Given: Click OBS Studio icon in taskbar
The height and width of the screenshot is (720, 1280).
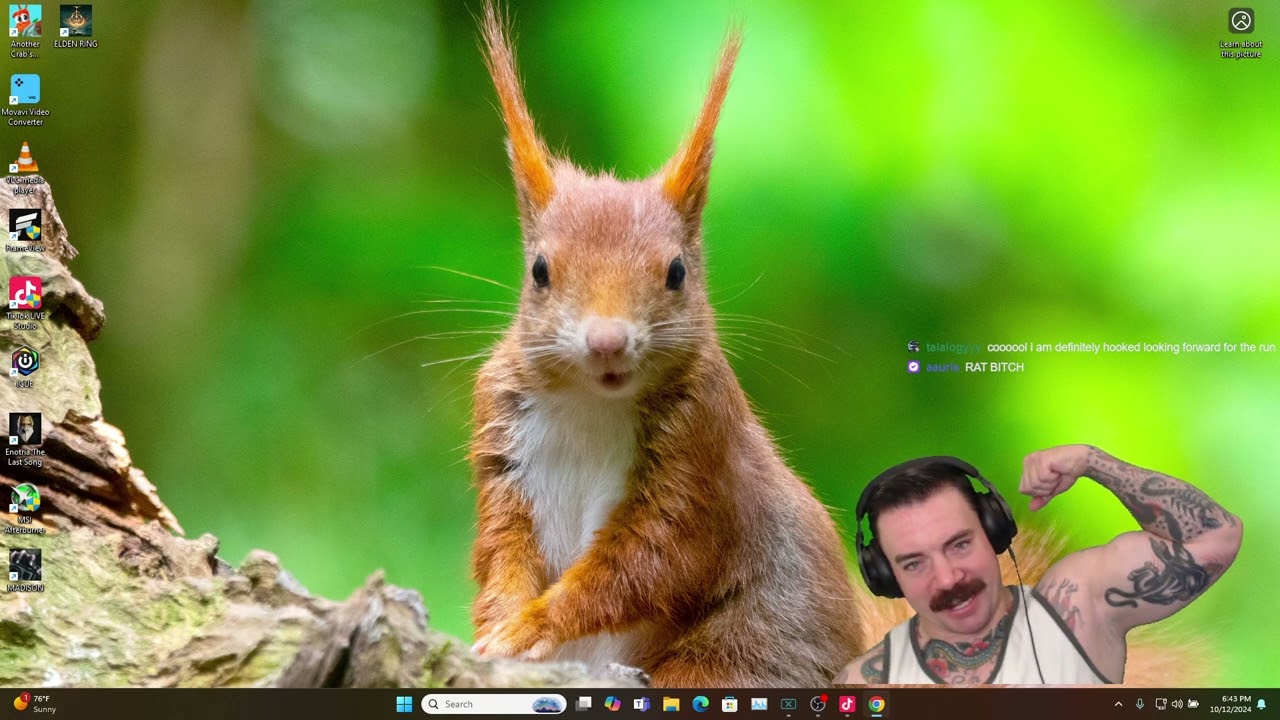Looking at the screenshot, I should coord(817,704).
